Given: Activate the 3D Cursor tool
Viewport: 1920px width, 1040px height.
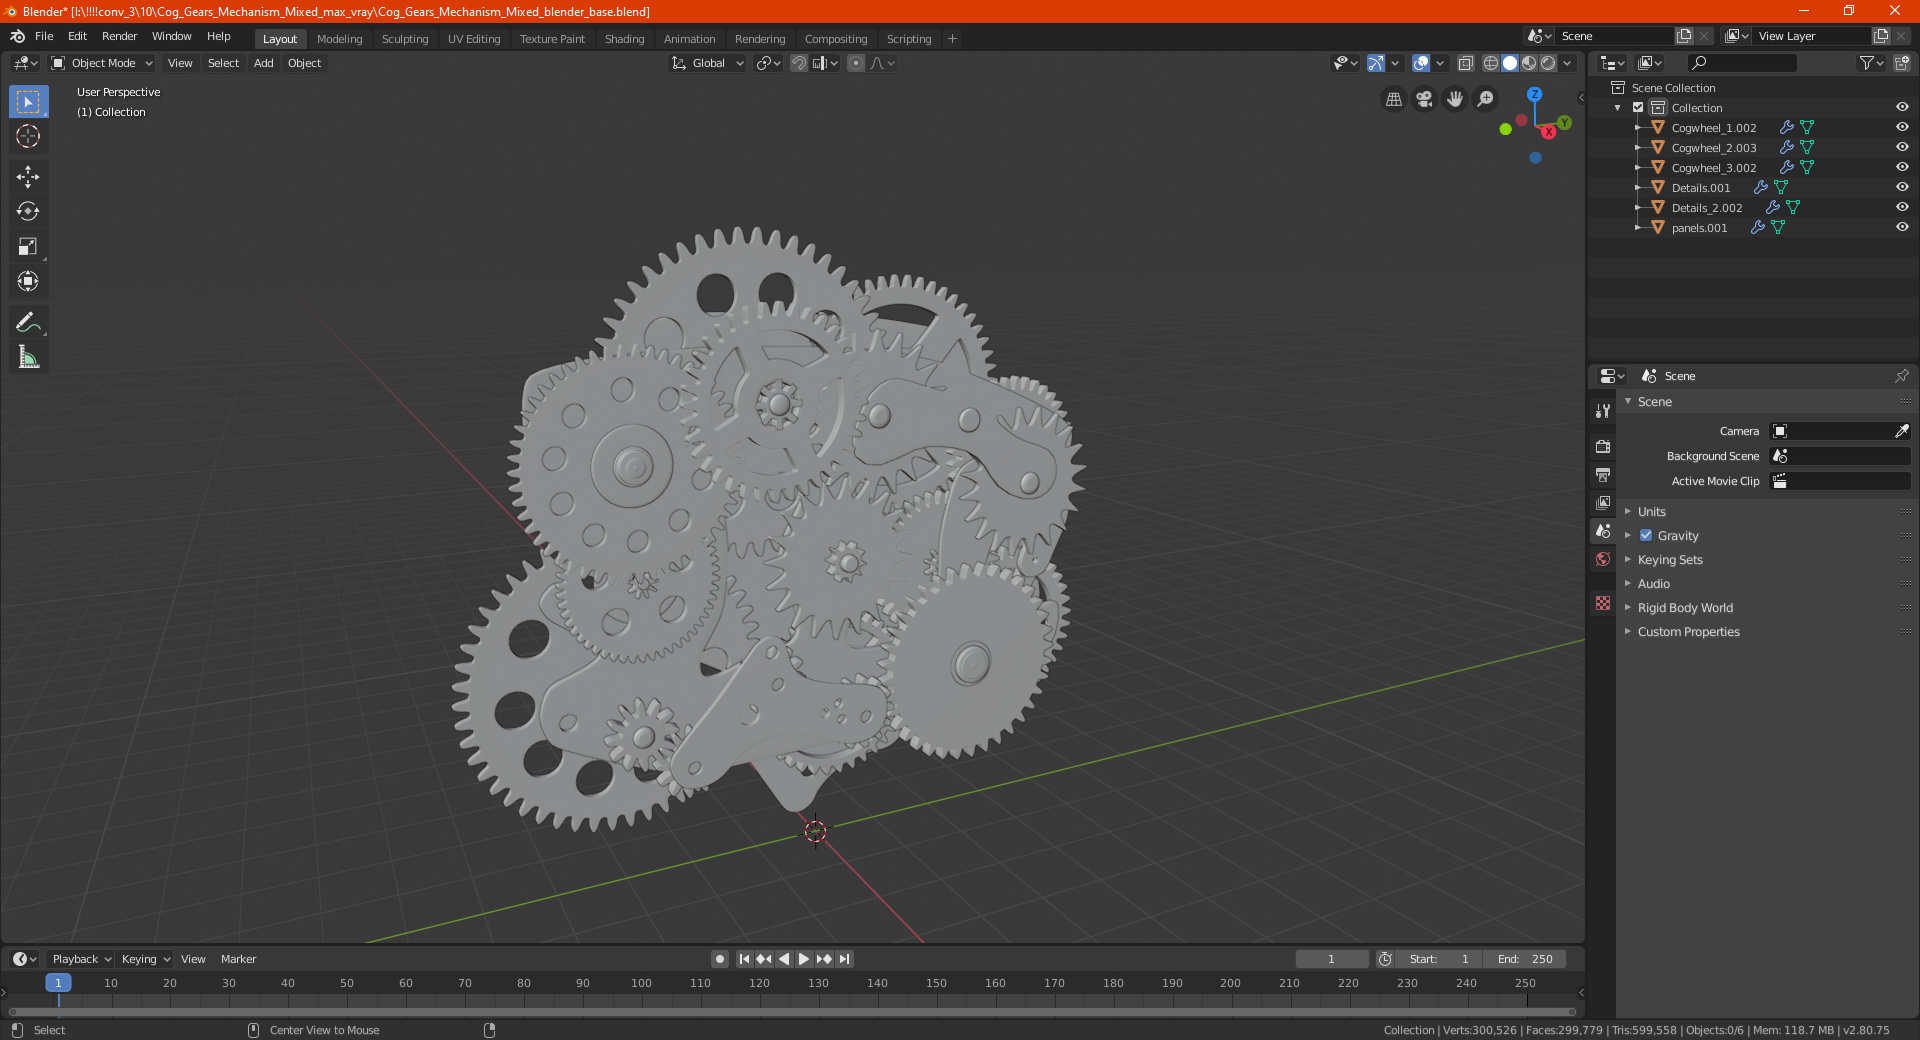Looking at the screenshot, I should coord(28,136).
